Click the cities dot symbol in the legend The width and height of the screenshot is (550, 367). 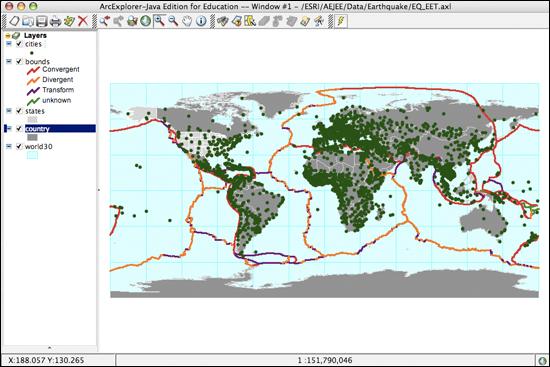pyautogui.click(x=32, y=53)
